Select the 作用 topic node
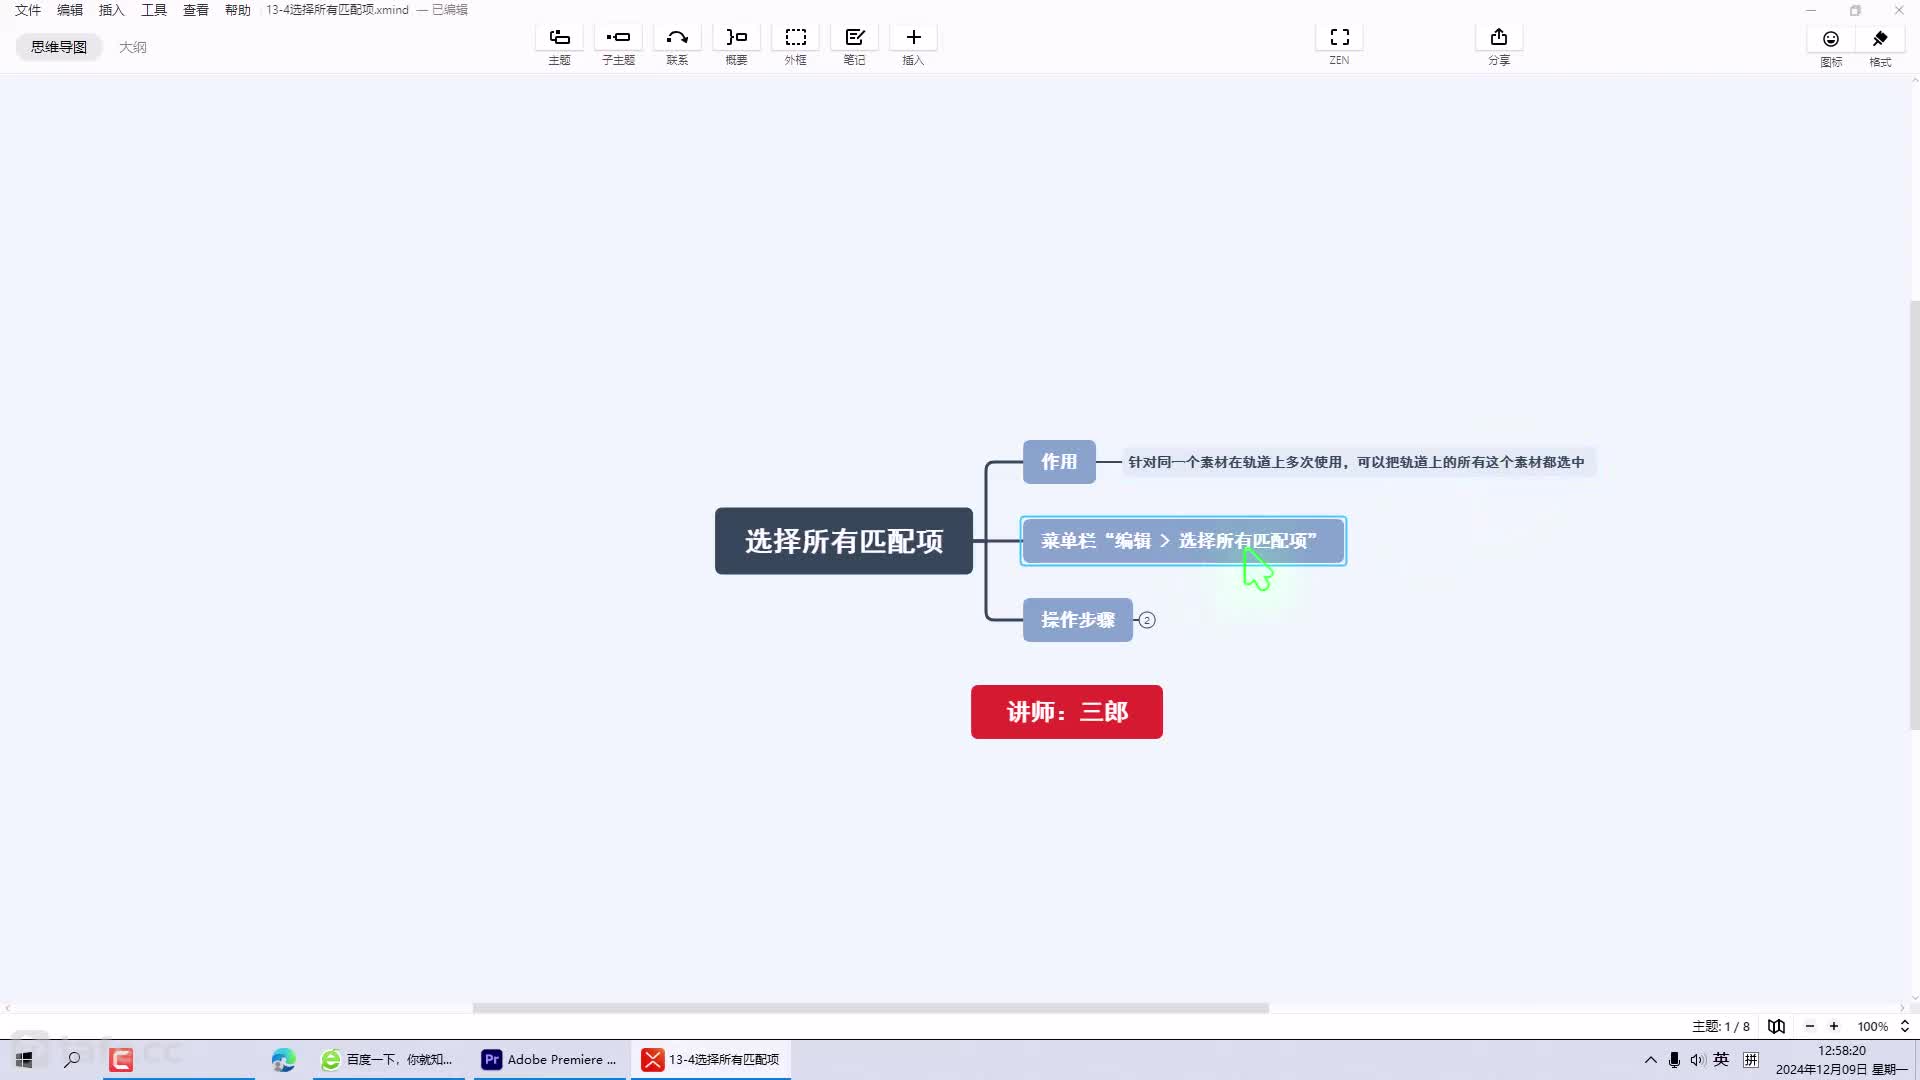 pos(1059,462)
